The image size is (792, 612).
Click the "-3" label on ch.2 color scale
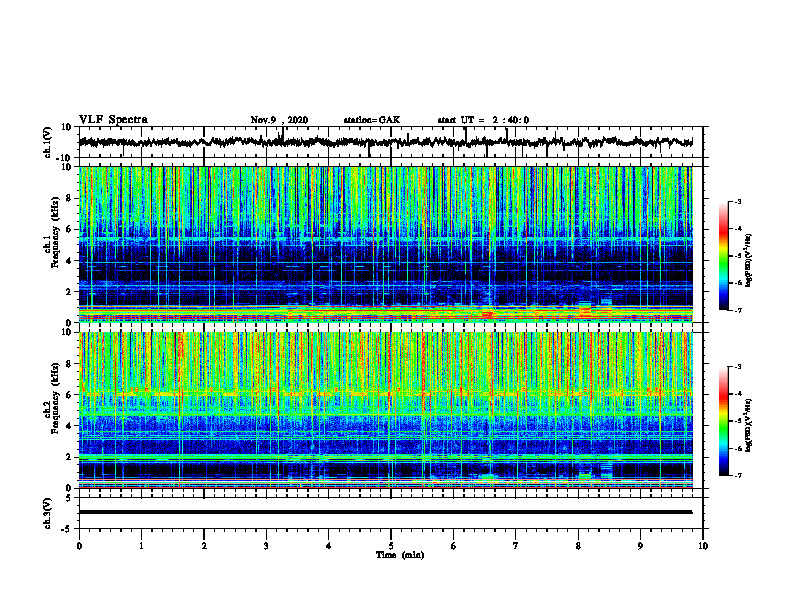[738, 367]
